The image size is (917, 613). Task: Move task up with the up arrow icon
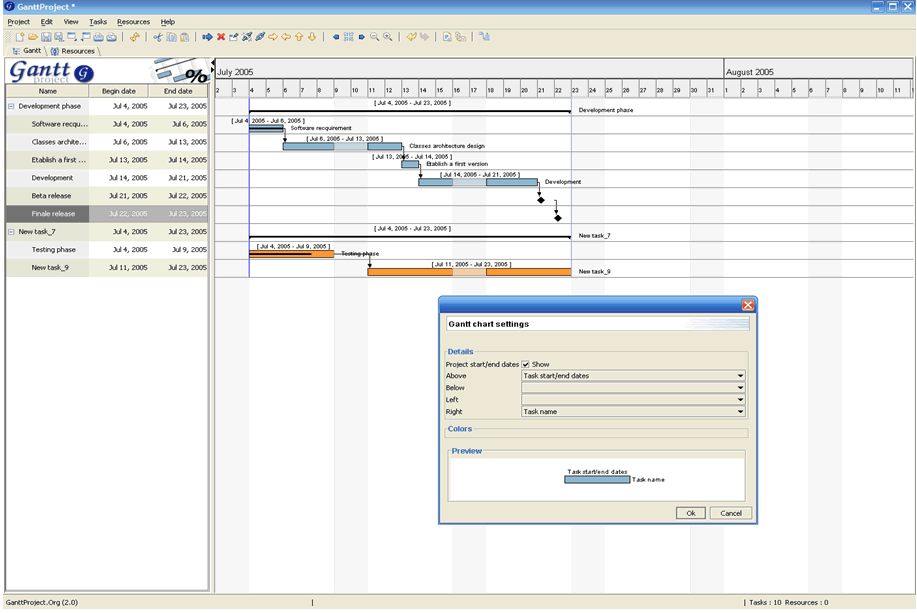(299, 37)
